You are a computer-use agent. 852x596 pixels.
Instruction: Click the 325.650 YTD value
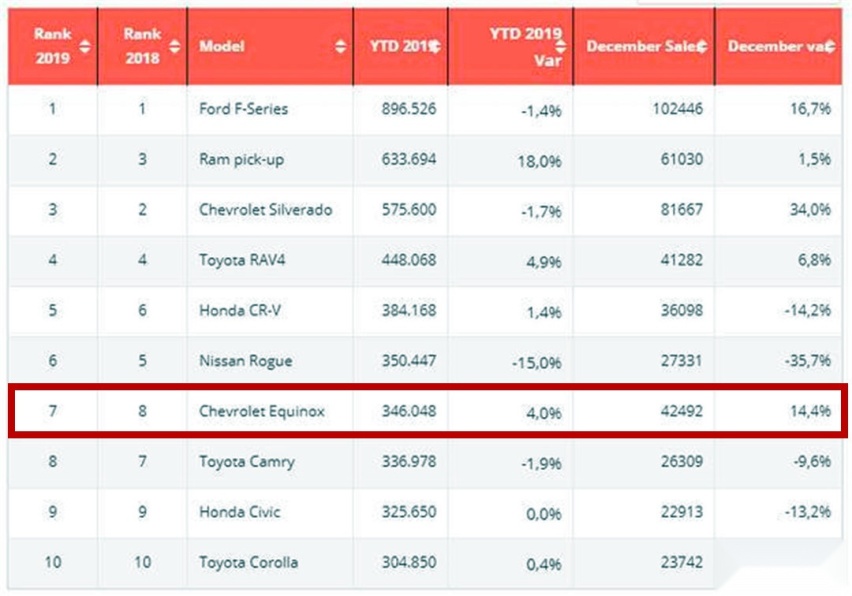[x=409, y=512]
